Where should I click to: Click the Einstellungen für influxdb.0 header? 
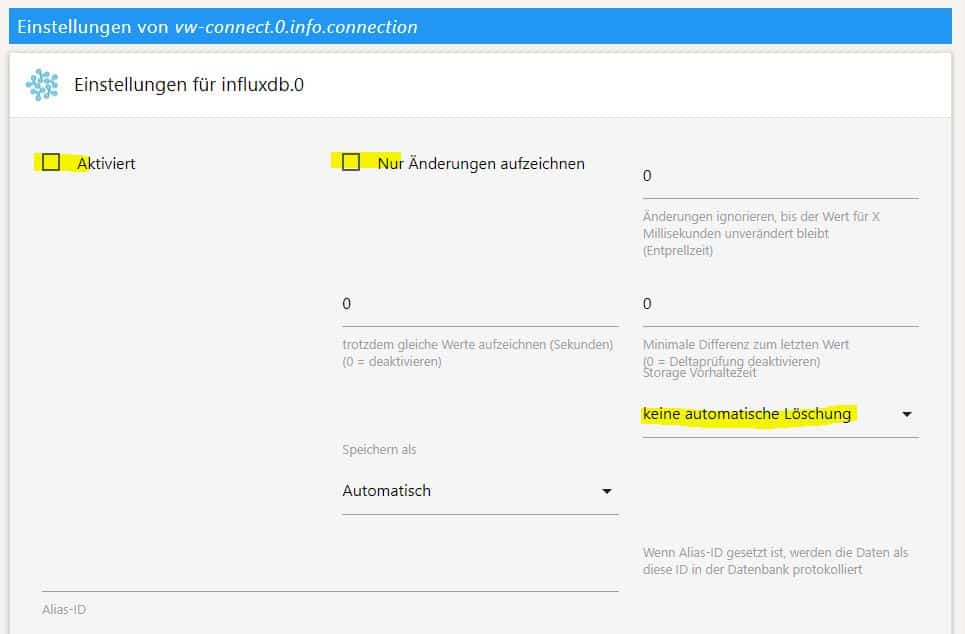[189, 84]
